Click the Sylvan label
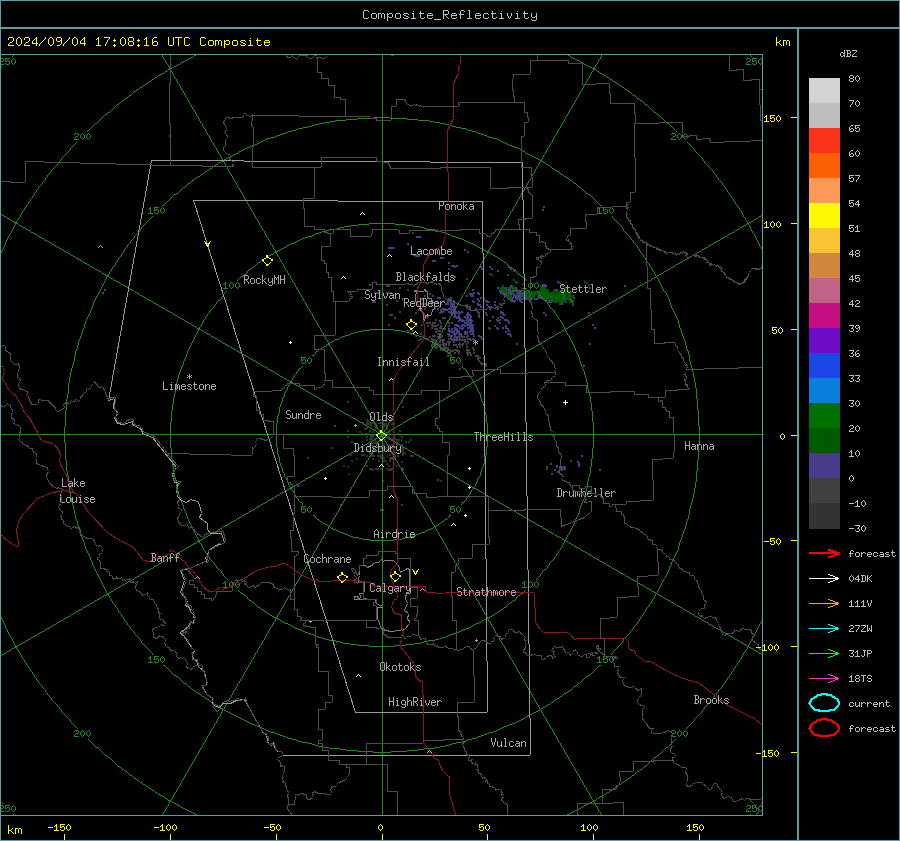The width and height of the screenshot is (900, 841). pyautogui.click(x=382, y=296)
